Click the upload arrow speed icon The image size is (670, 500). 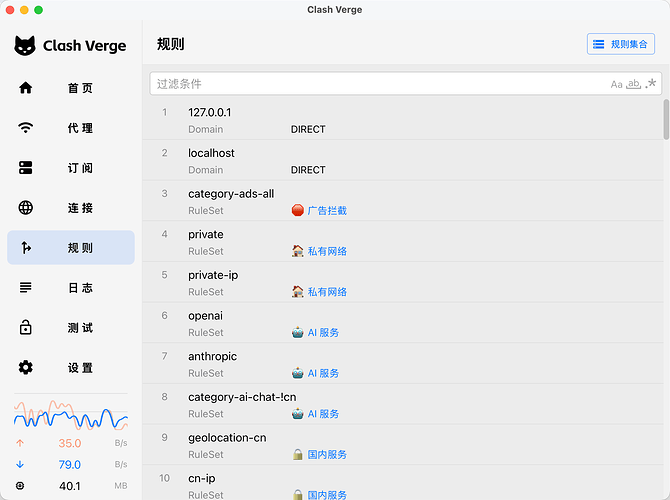pyautogui.click(x=20, y=443)
